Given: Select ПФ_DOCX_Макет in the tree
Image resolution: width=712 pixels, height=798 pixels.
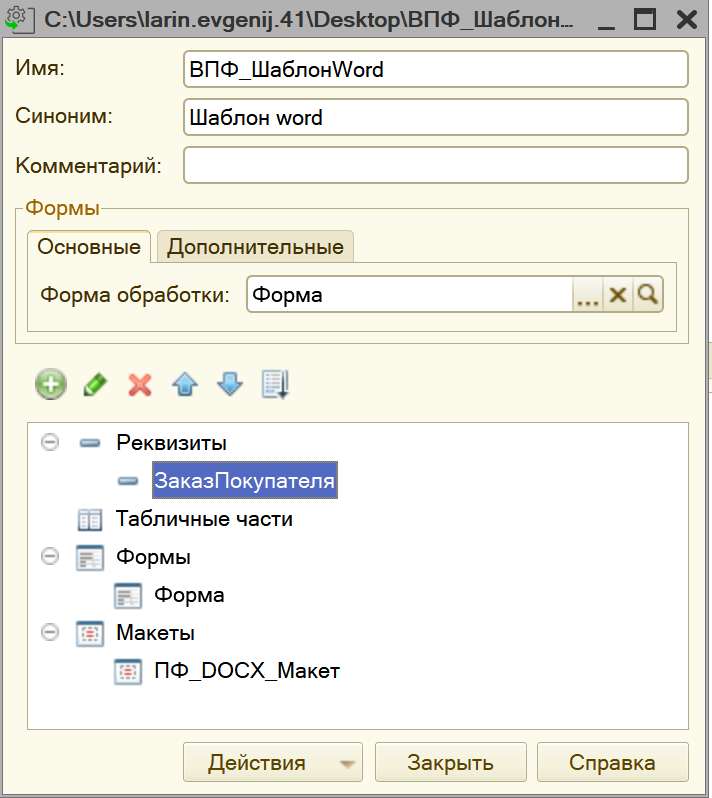Looking at the screenshot, I should point(247,672).
